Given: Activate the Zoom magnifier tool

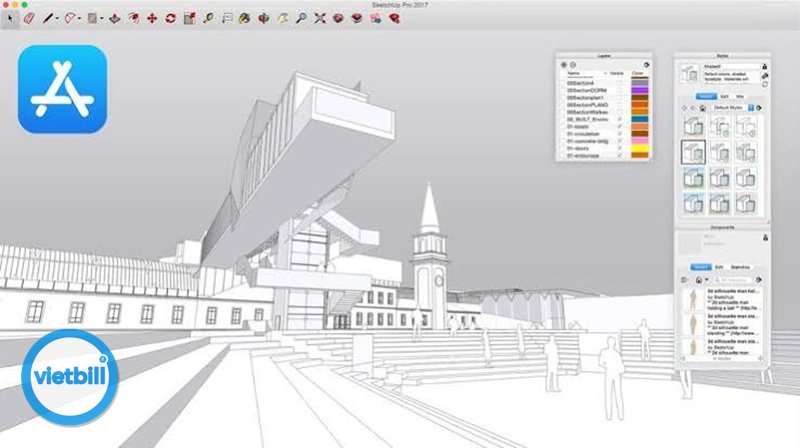Looking at the screenshot, I should point(302,19).
